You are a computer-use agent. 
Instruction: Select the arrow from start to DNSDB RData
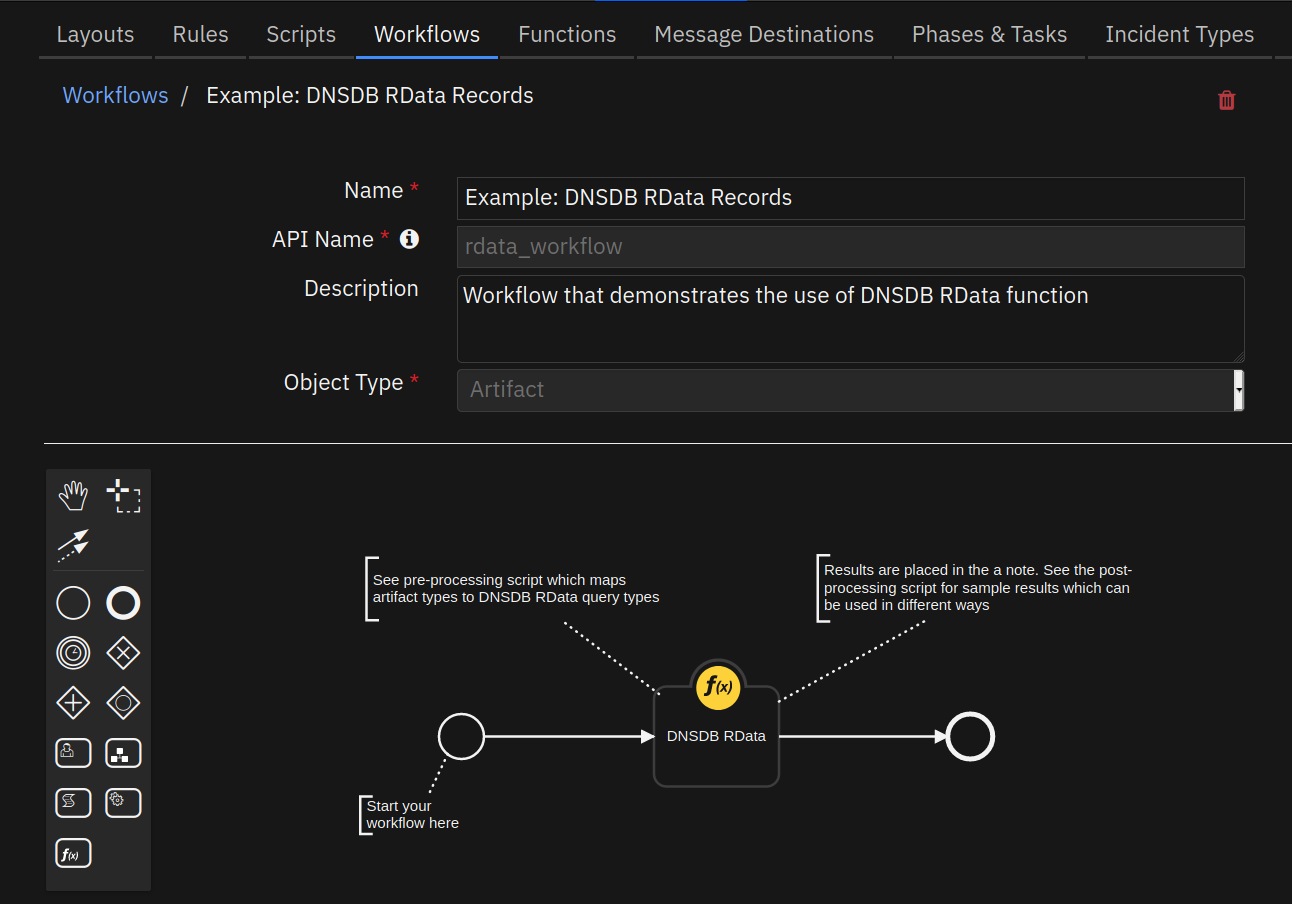click(x=569, y=737)
